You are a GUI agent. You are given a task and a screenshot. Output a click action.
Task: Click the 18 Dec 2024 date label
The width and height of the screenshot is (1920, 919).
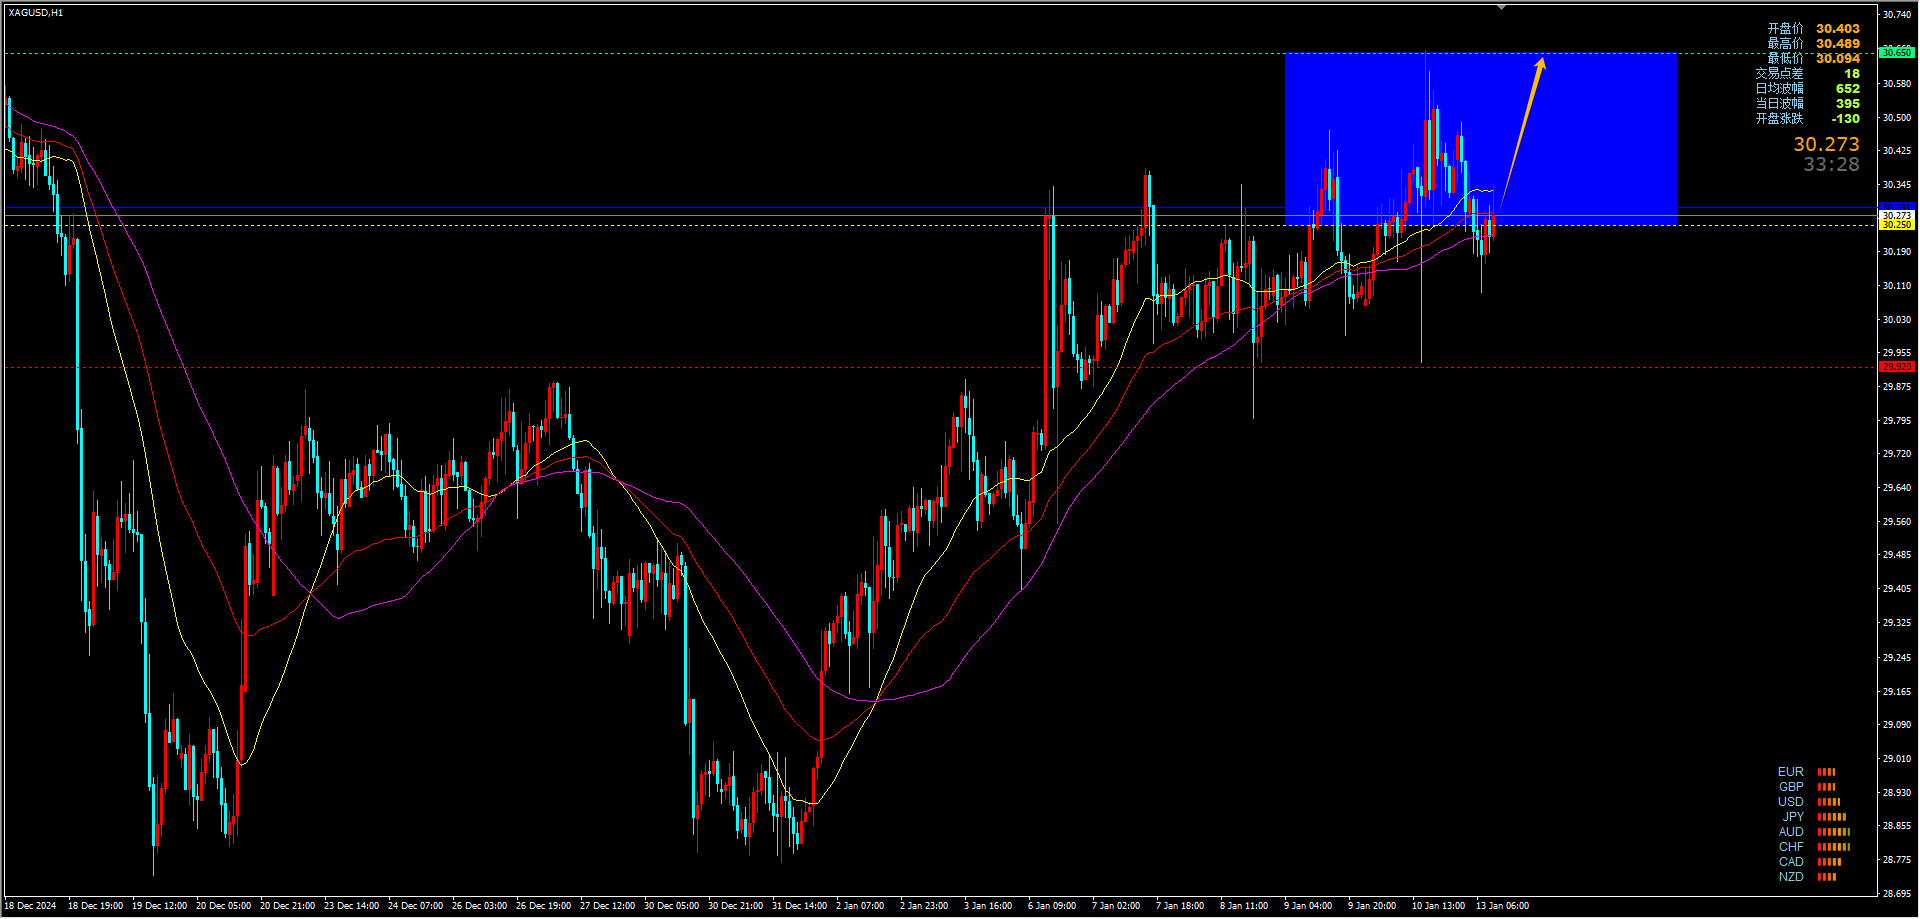coord(30,906)
